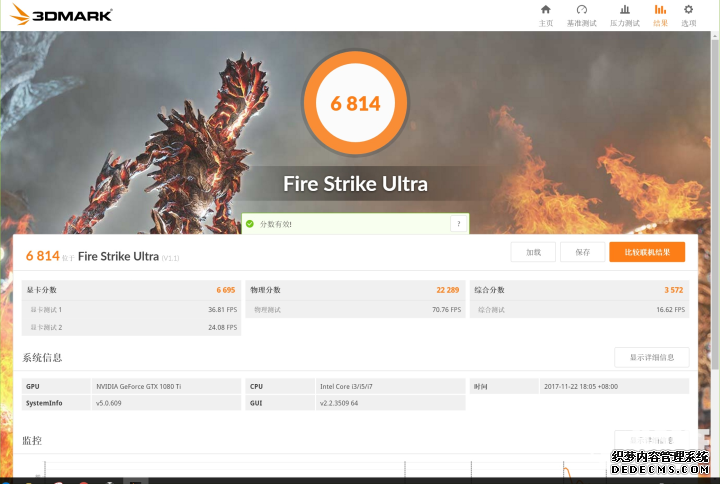Click the Save (保存) button
This screenshot has width=720, height=484.
pyautogui.click(x=582, y=252)
